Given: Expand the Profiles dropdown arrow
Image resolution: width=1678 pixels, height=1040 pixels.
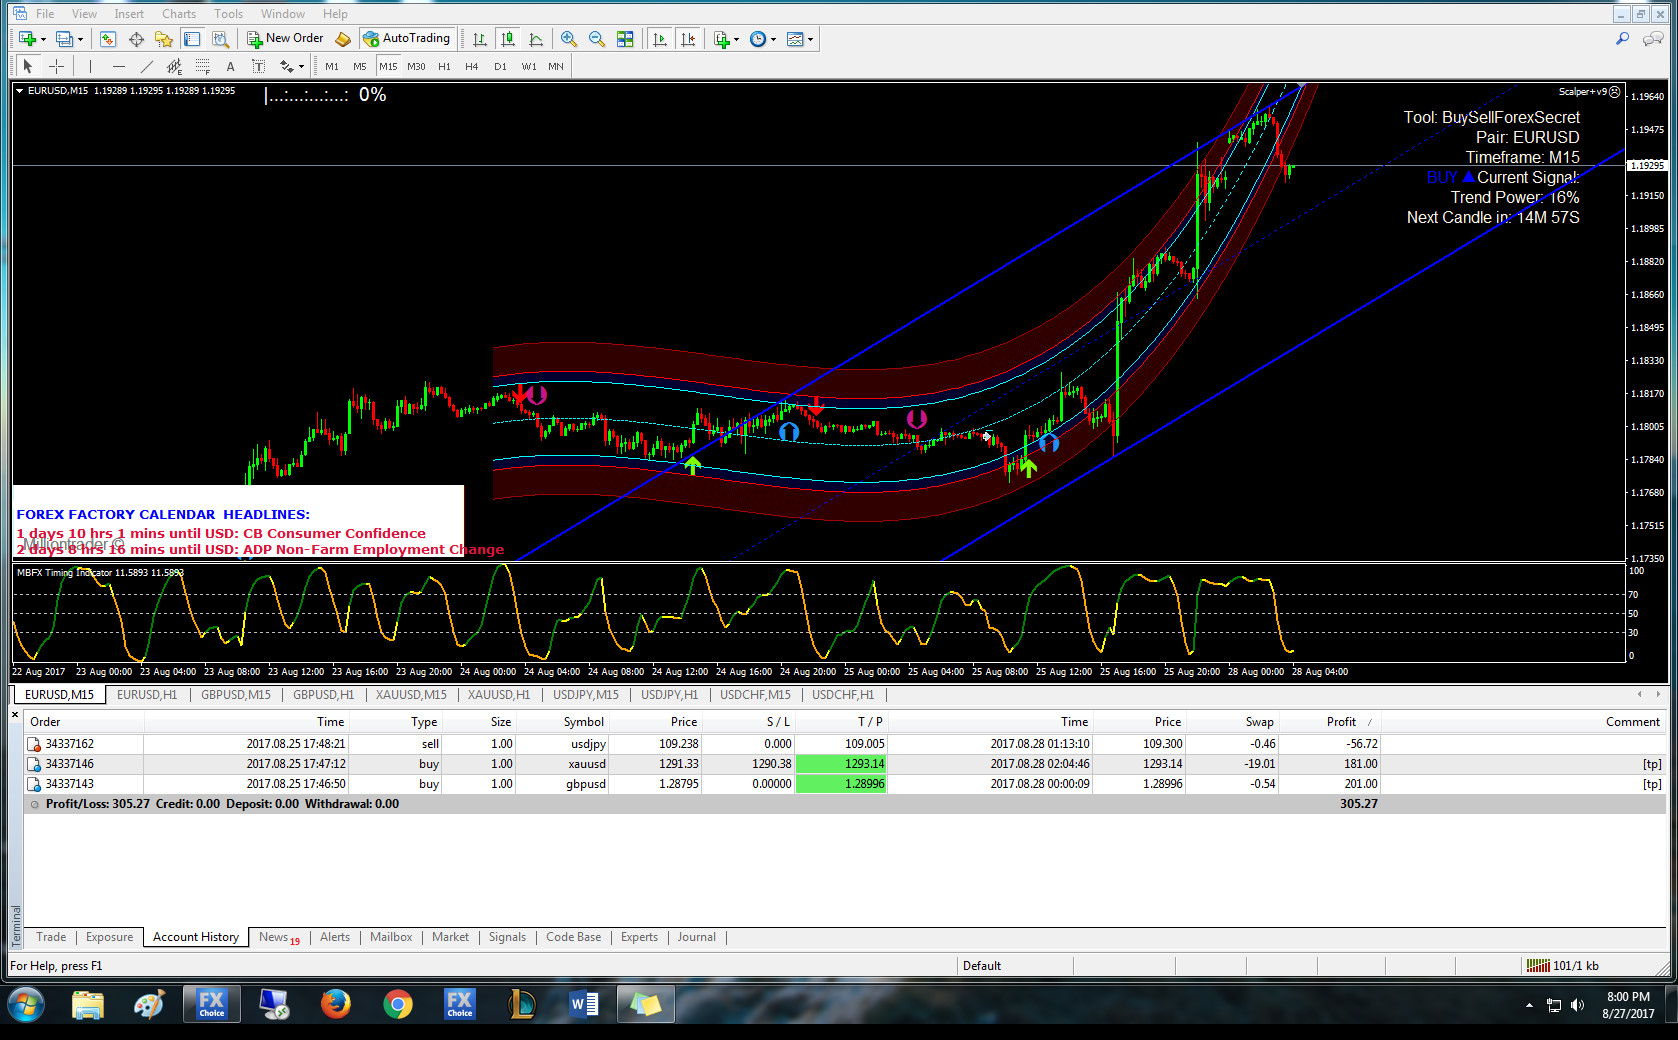Looking at the screenshot, I should tap(80, 40).
